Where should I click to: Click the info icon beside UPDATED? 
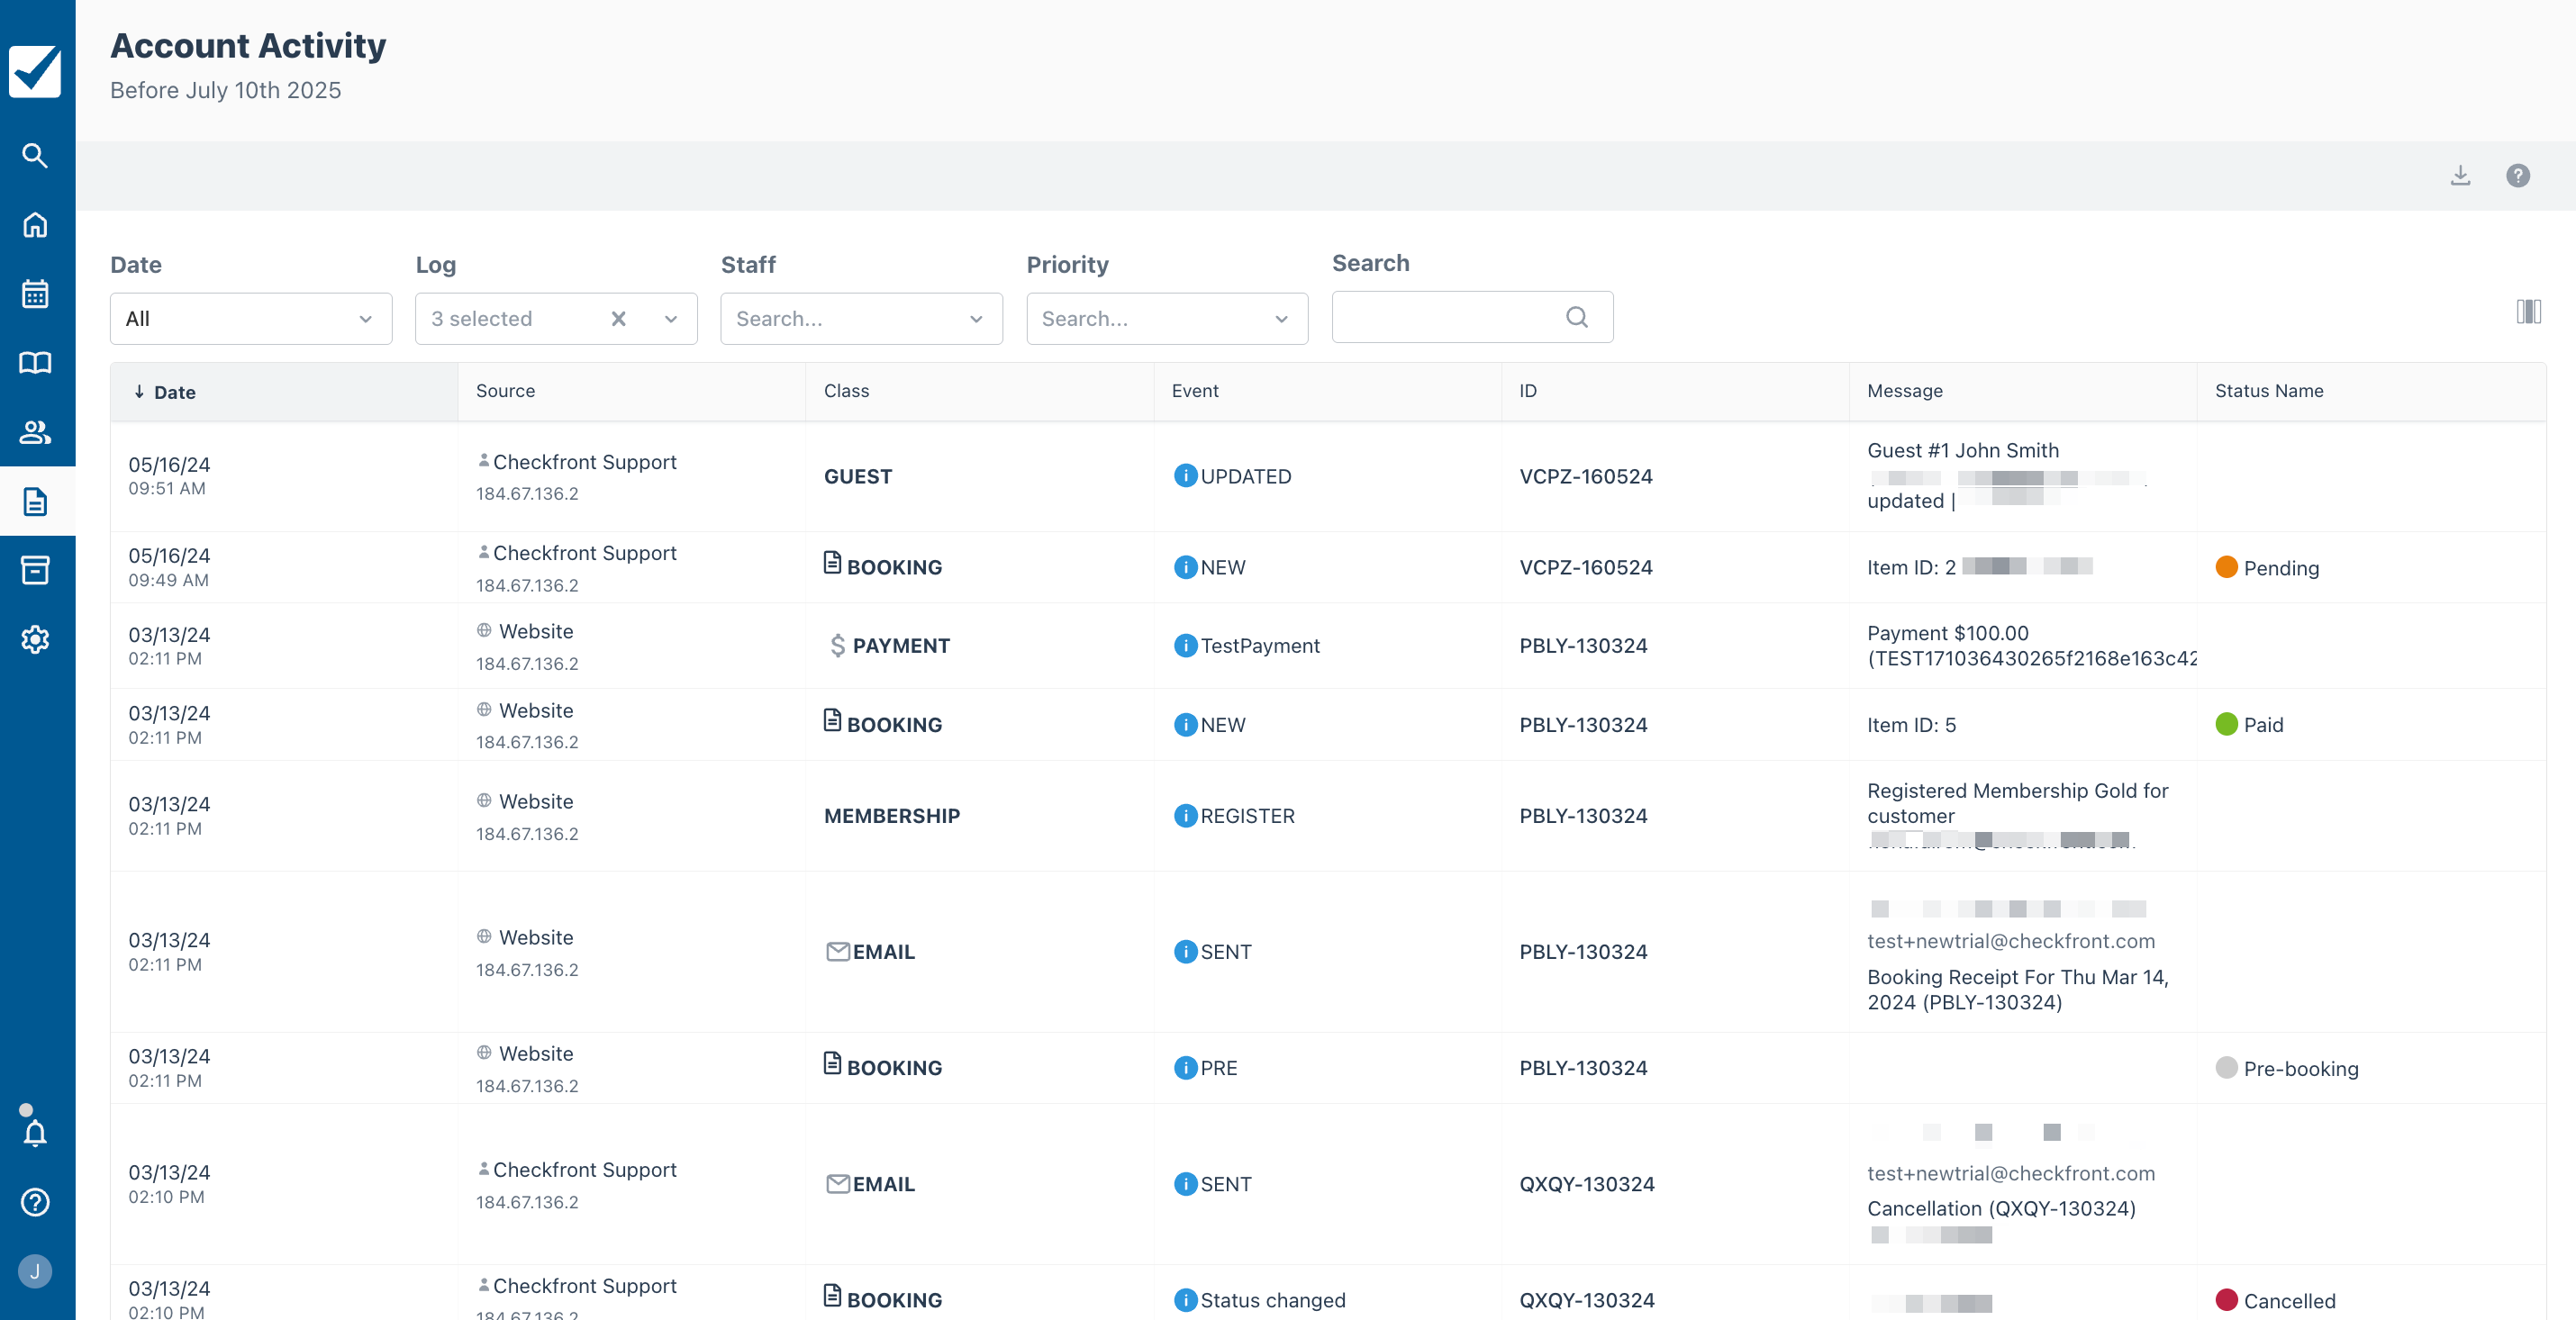(1184, 476)
